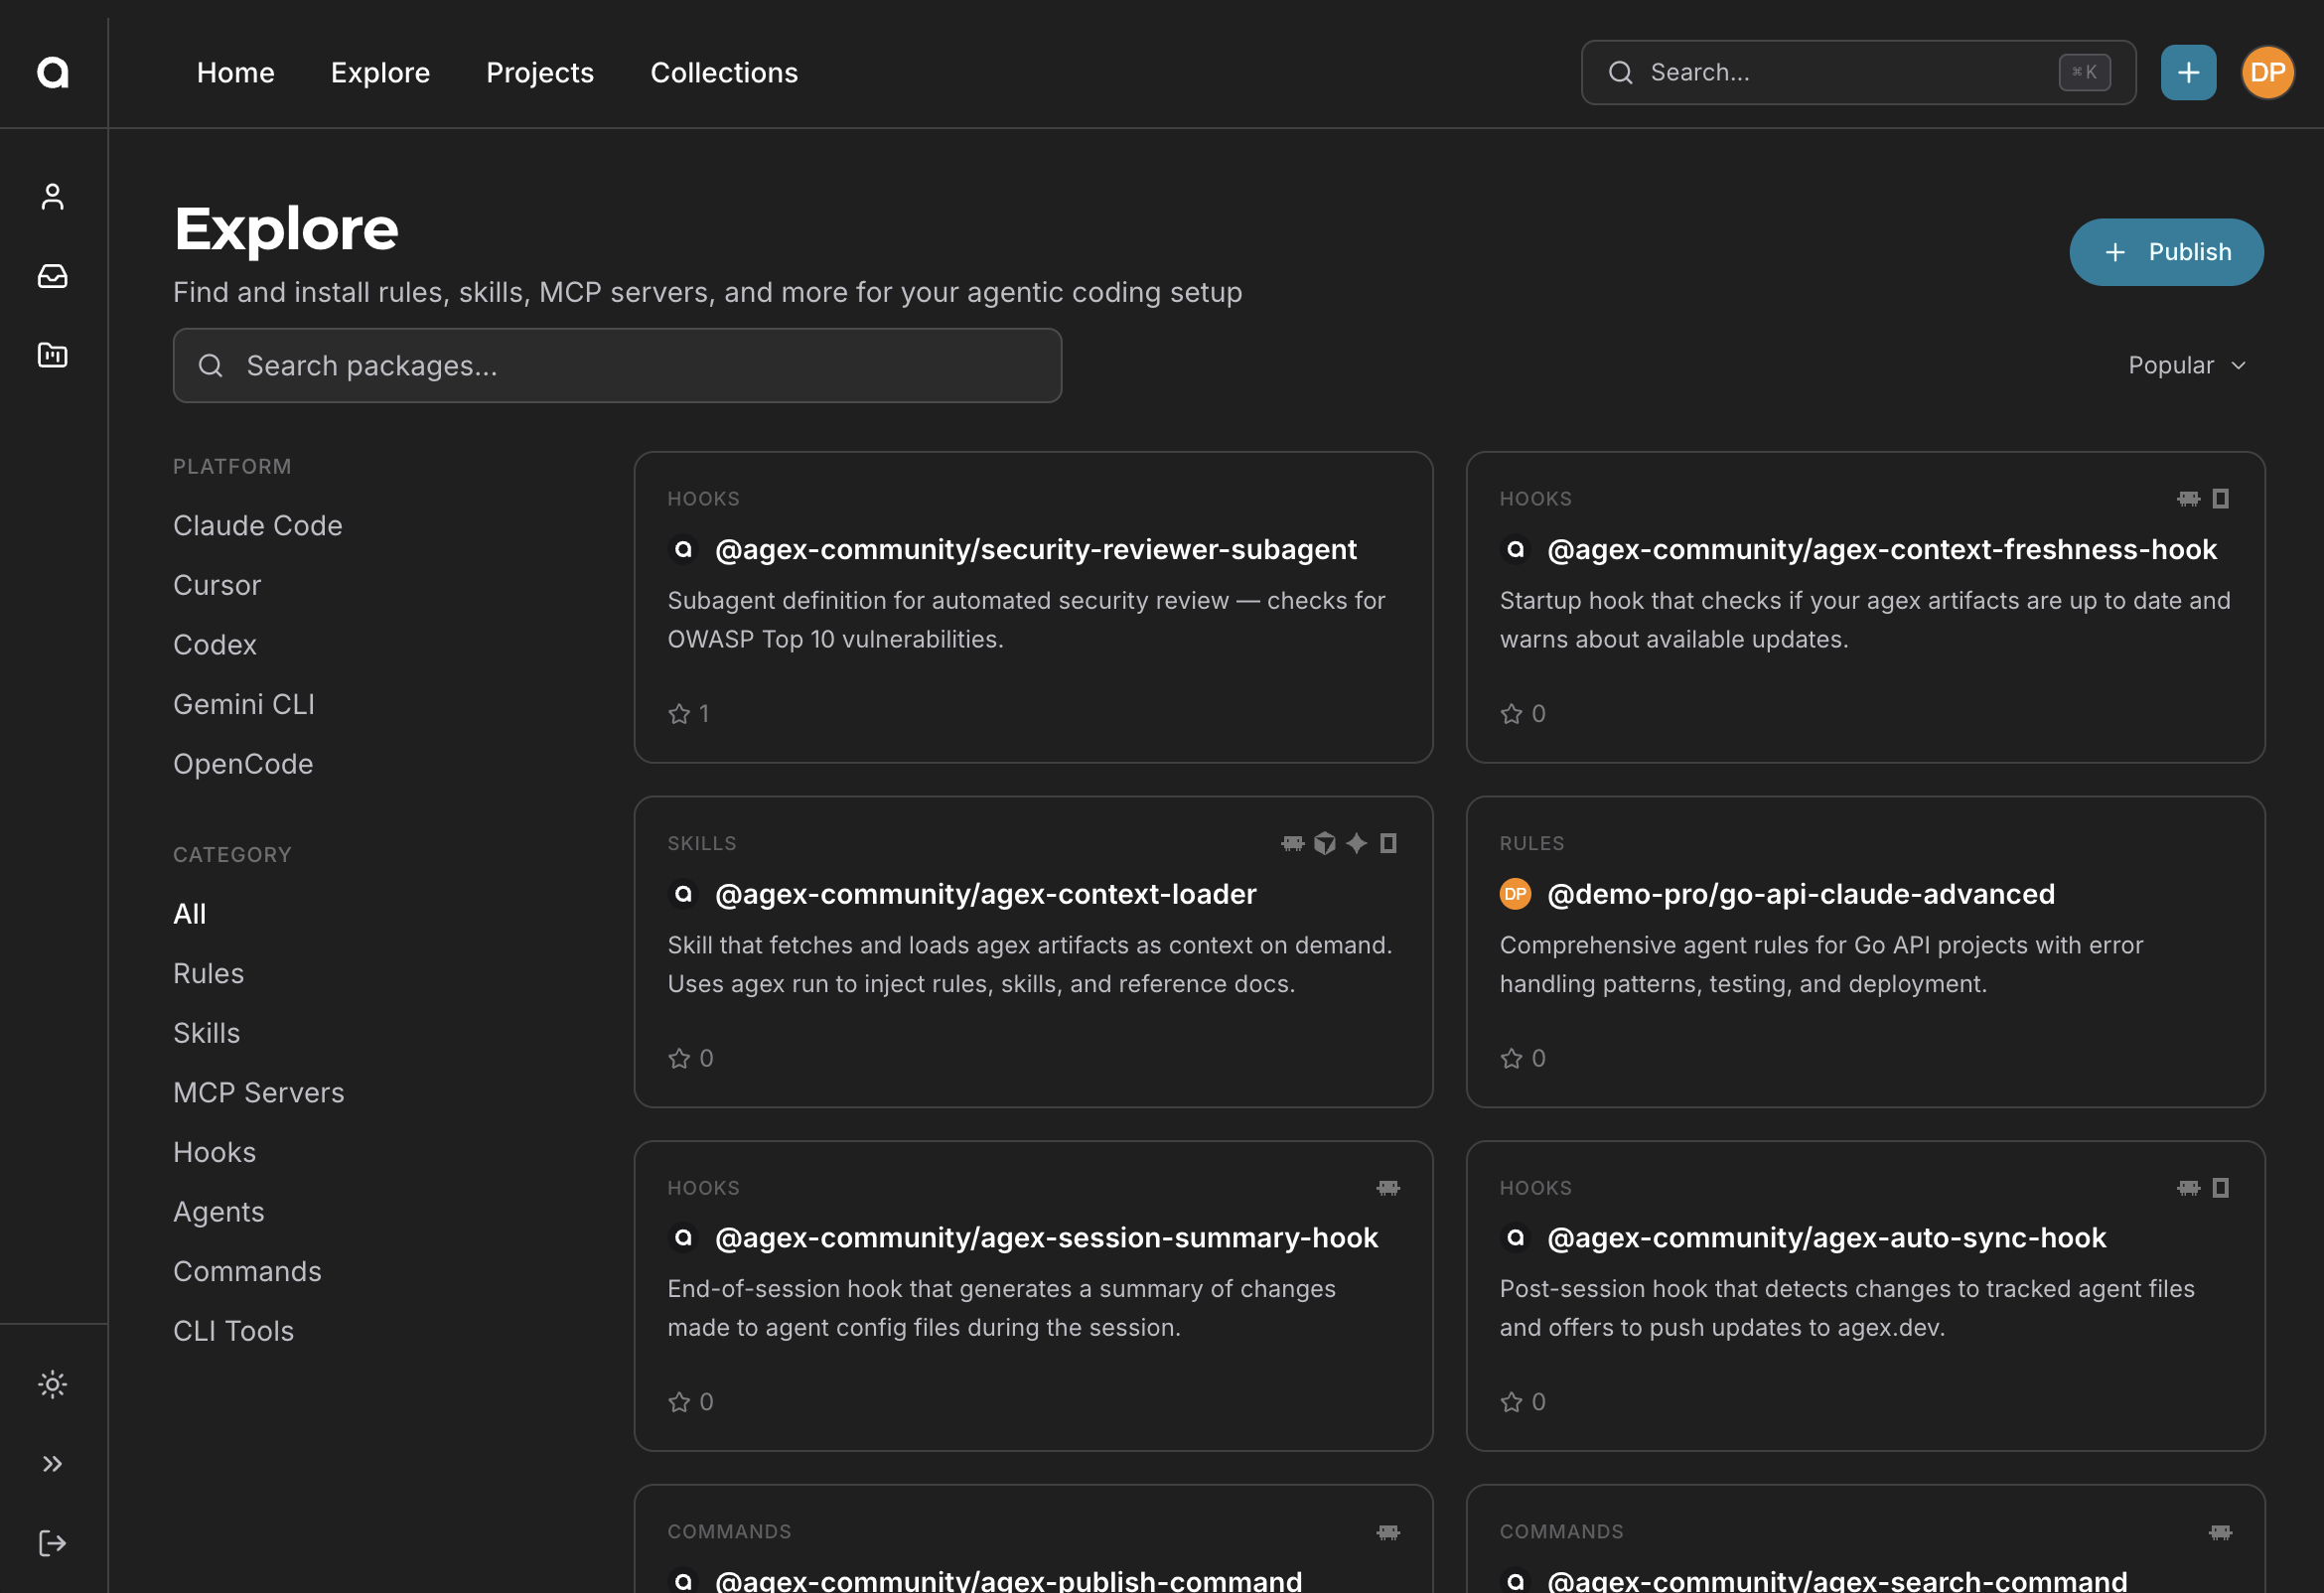The height and width of the screenshot is (1593, 2324).
Task: Click the Publish button
Action: 2166,252
